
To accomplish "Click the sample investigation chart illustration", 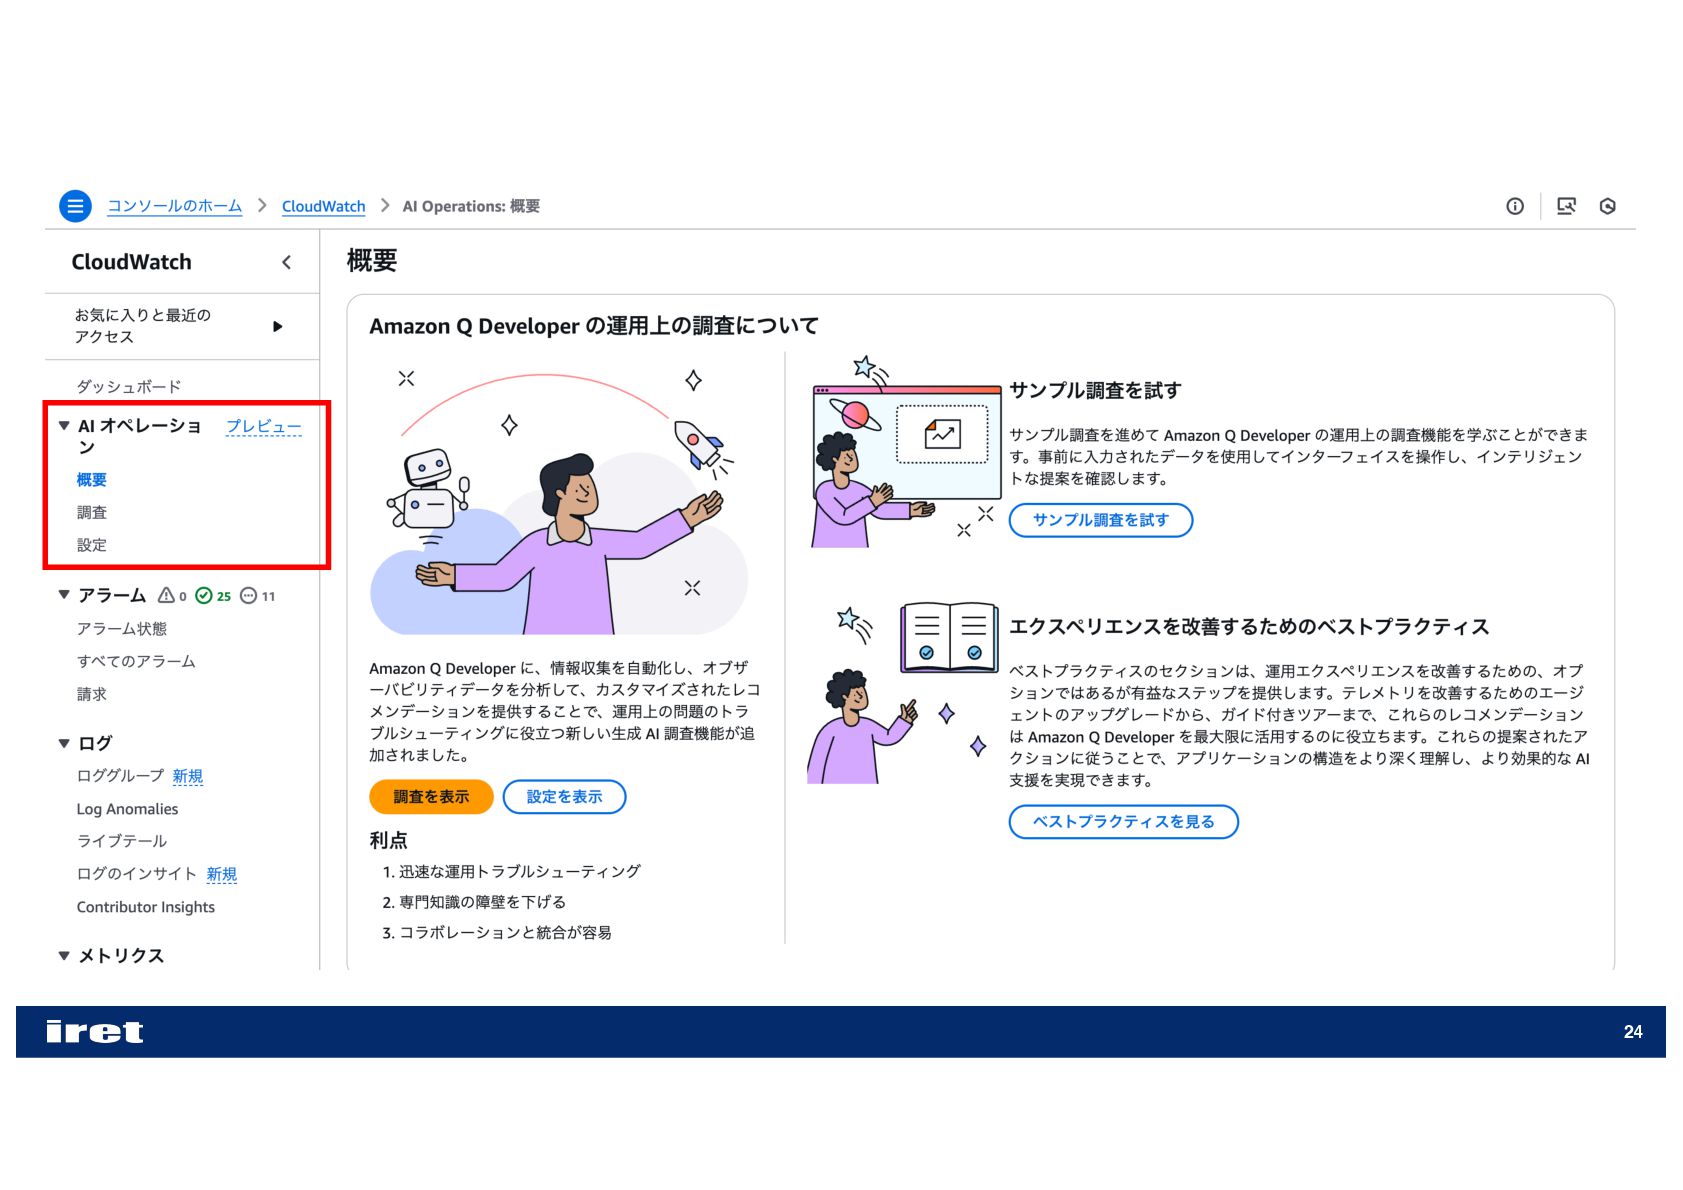I will [905, 450].
